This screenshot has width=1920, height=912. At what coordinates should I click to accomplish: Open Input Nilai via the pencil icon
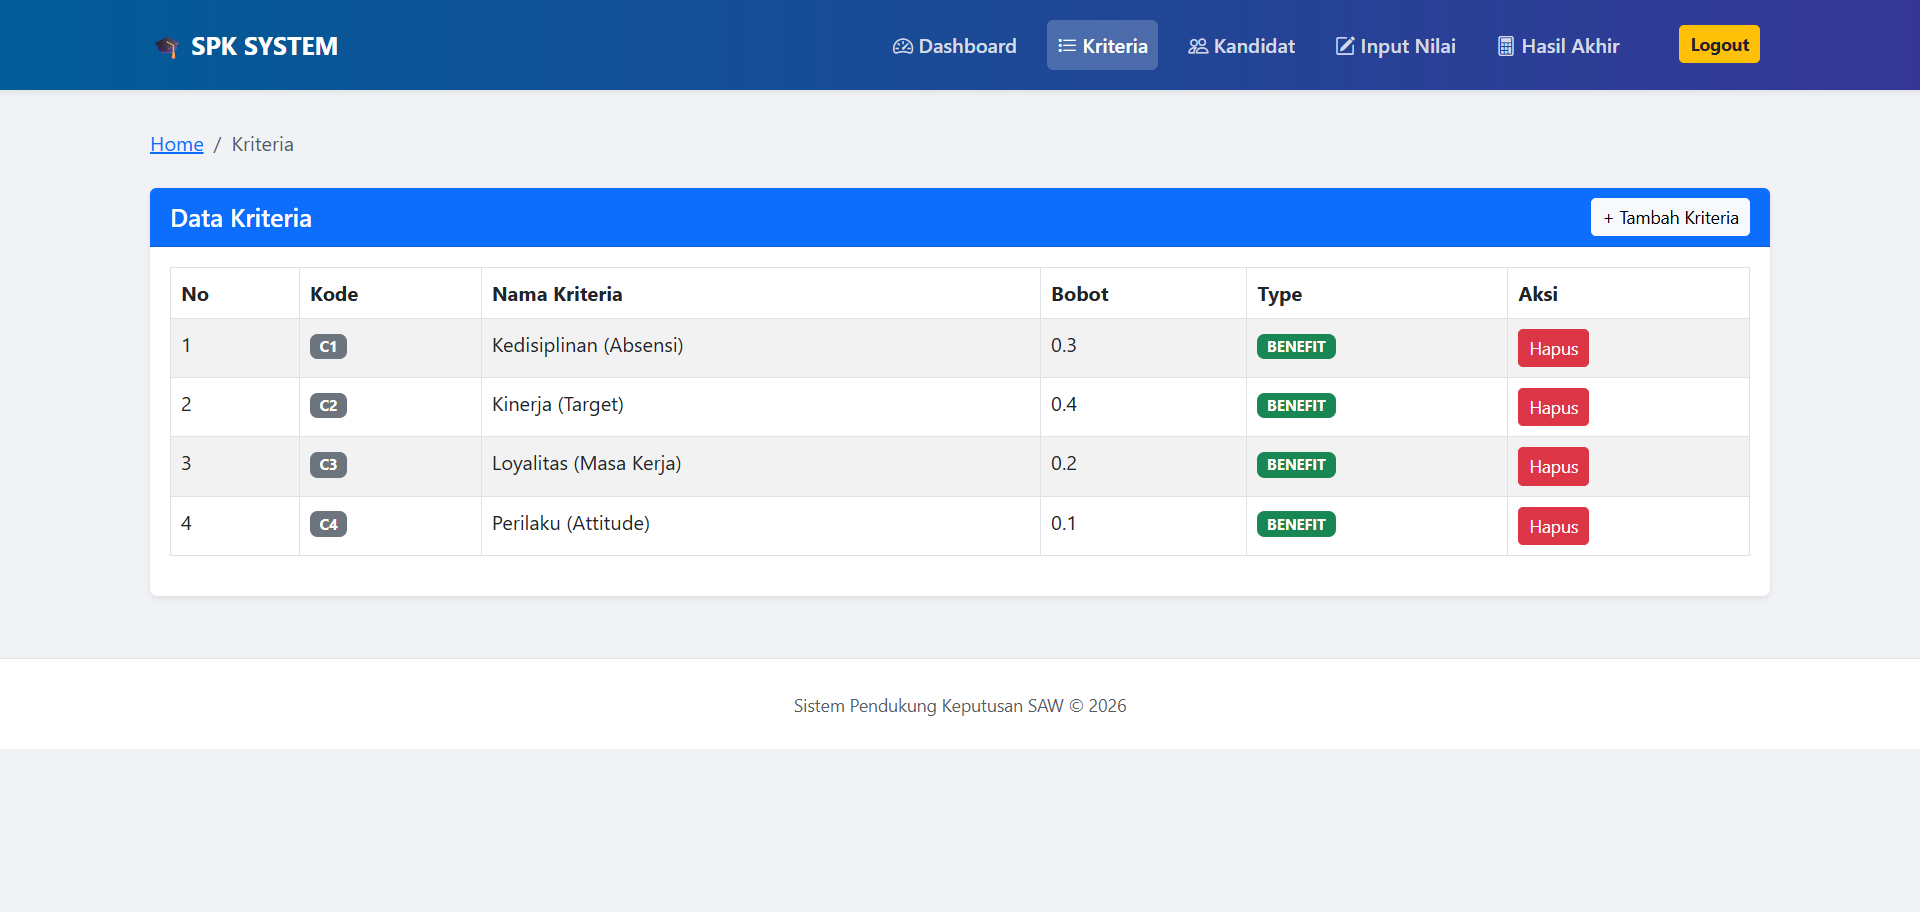[x=1343, y=45]
